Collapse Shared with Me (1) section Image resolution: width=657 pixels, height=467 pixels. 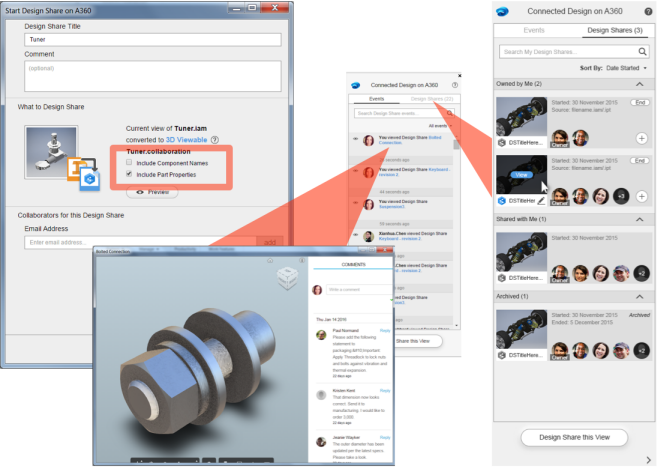coord(639,219)
